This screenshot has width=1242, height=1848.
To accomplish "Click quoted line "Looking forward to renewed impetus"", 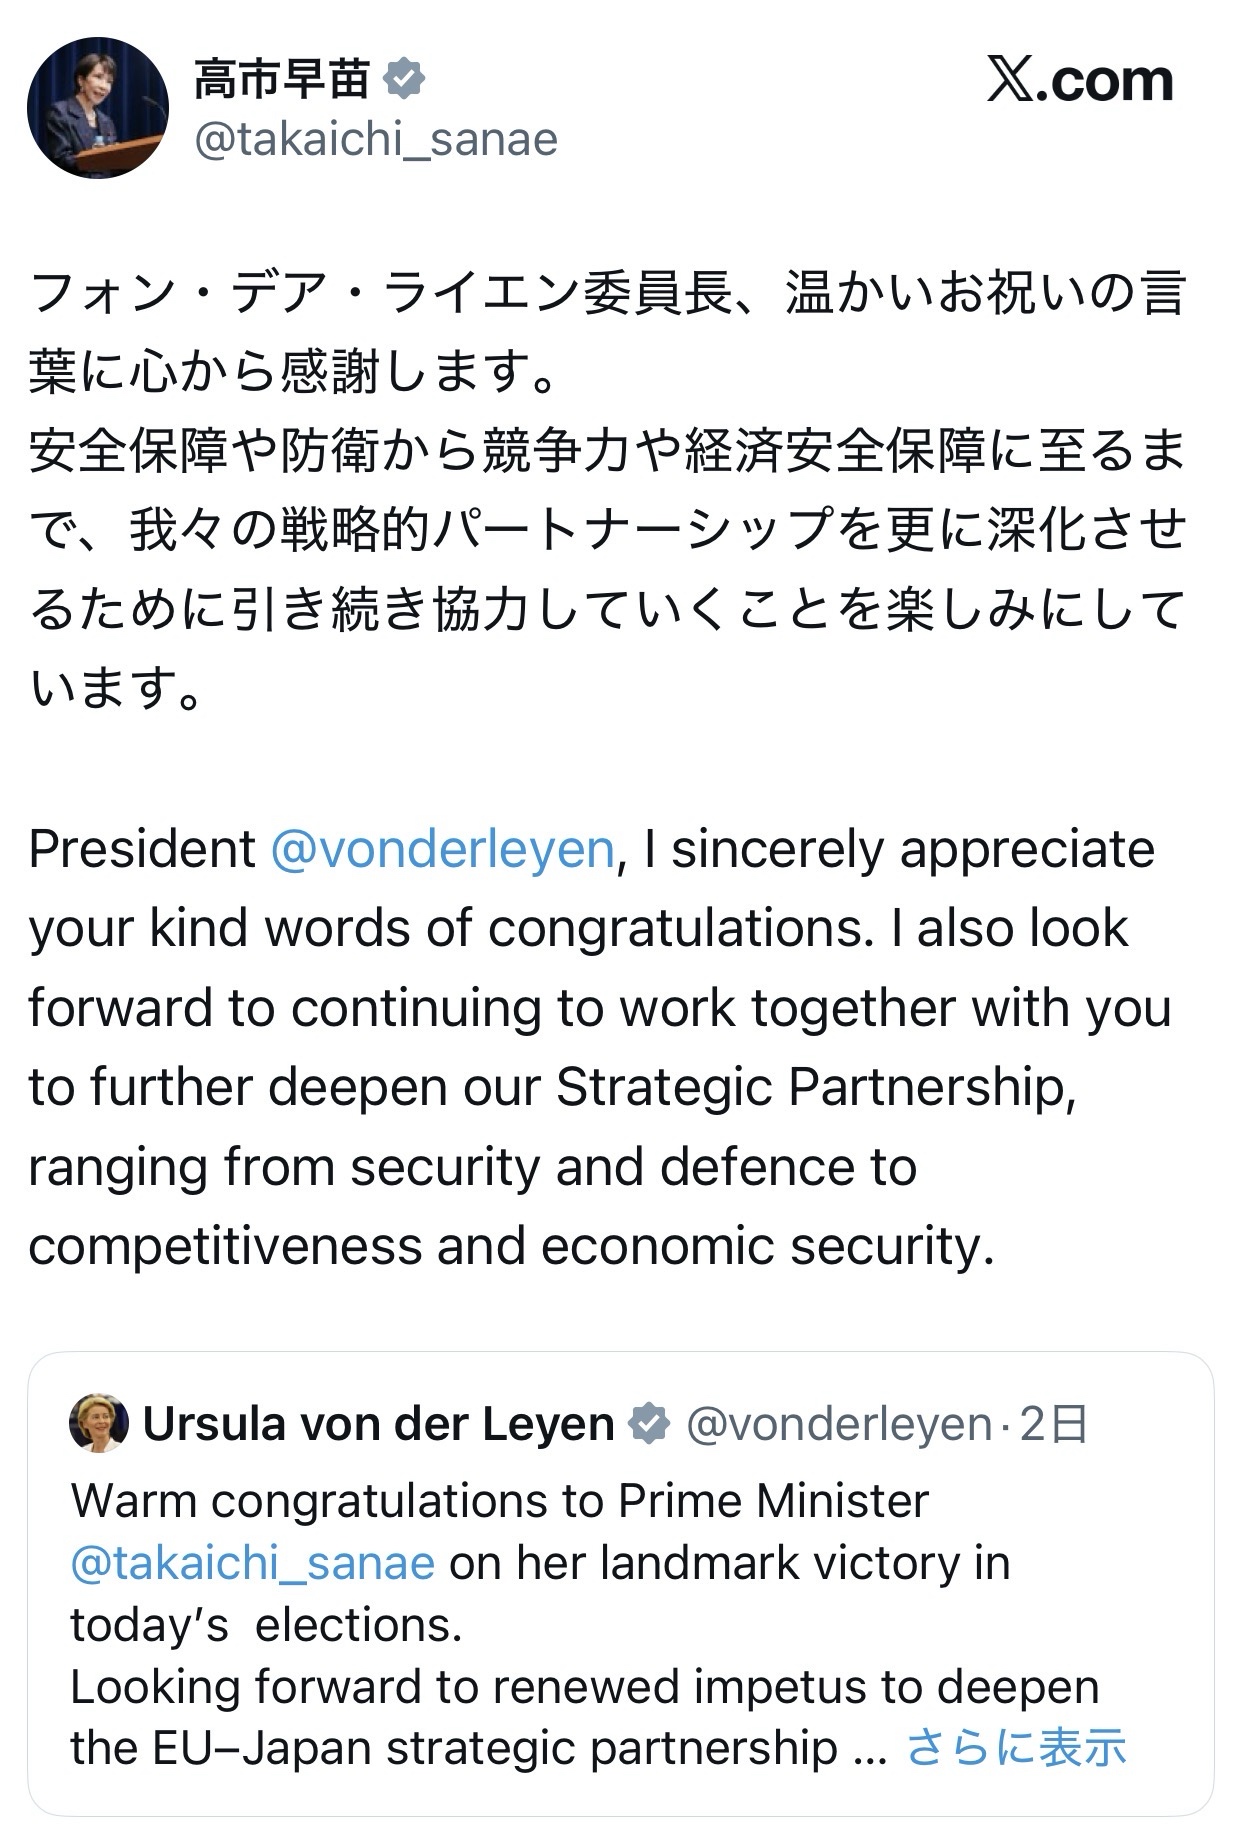I will [x=584, y=1687].
